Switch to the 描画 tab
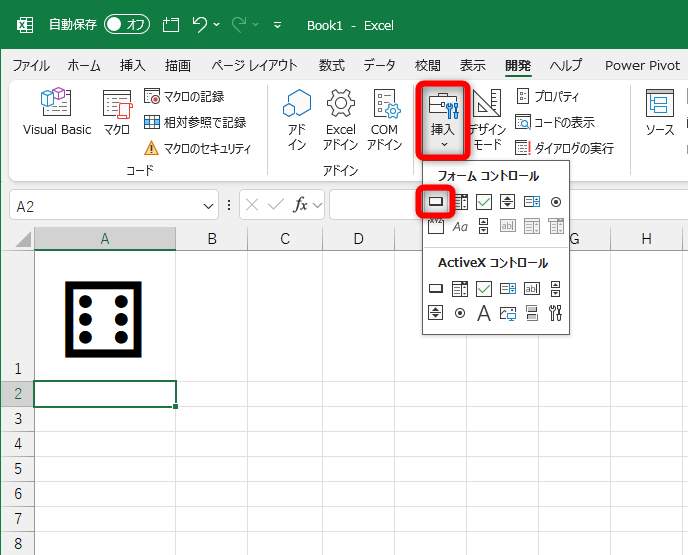688x555 pixels. click(x=178, y=65)
